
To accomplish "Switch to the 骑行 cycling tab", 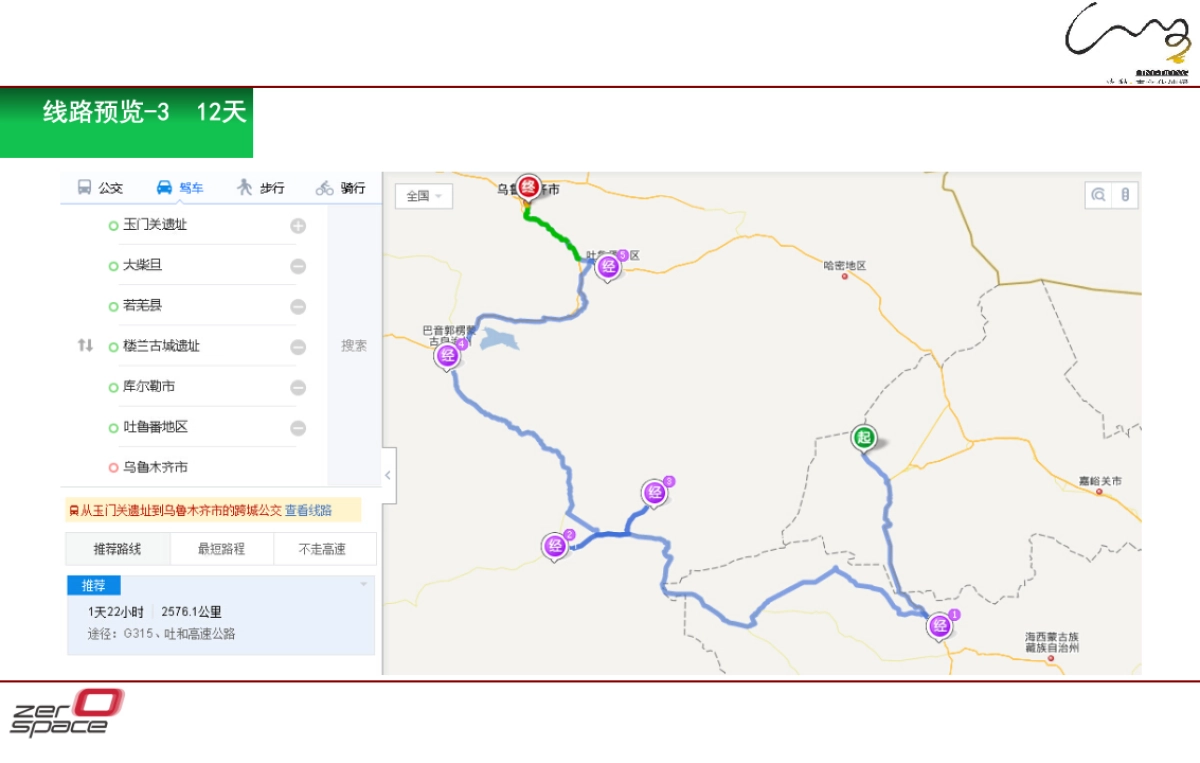I will [340, 188].
